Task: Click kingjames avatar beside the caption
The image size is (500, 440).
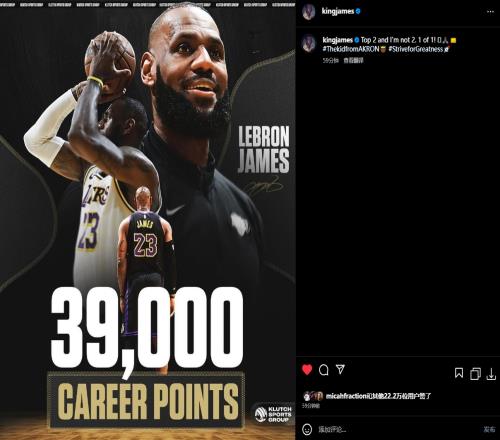Action: click(309, 44)
